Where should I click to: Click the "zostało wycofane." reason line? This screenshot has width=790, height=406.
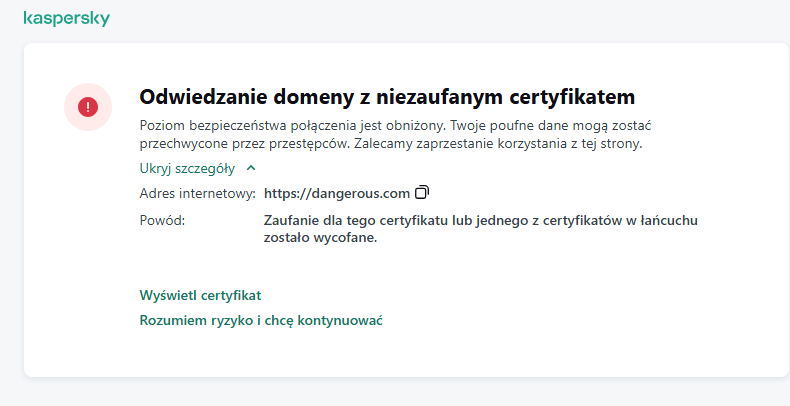click(320, 238)
